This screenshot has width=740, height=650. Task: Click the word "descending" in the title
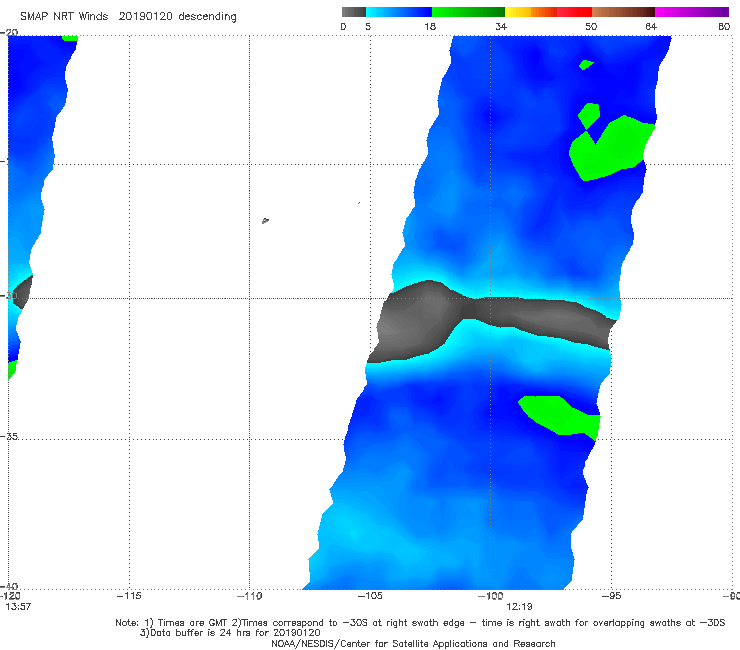click(208, 17)
